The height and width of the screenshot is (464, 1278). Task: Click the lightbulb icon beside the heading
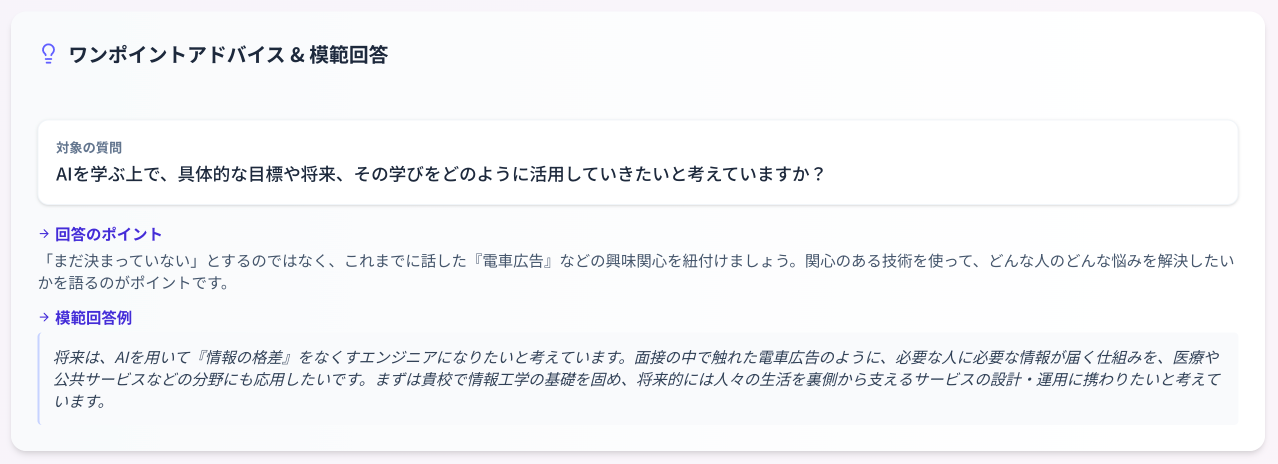point(47,54)
